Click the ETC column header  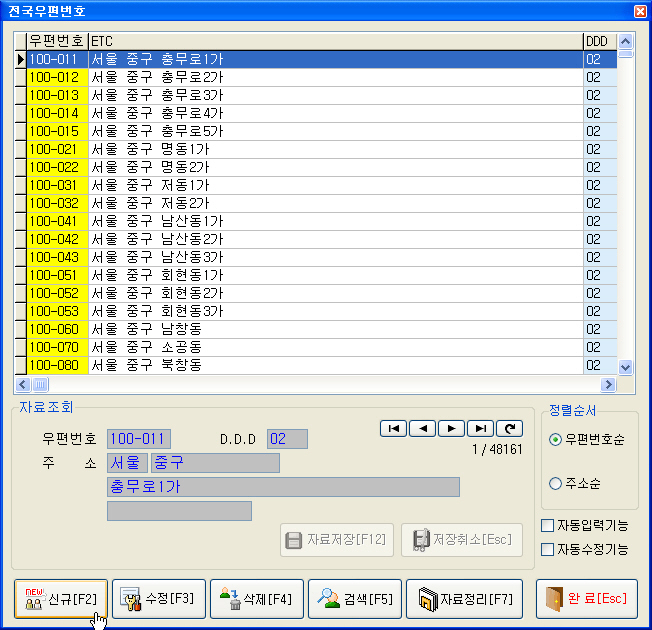(x=336, y=41)
